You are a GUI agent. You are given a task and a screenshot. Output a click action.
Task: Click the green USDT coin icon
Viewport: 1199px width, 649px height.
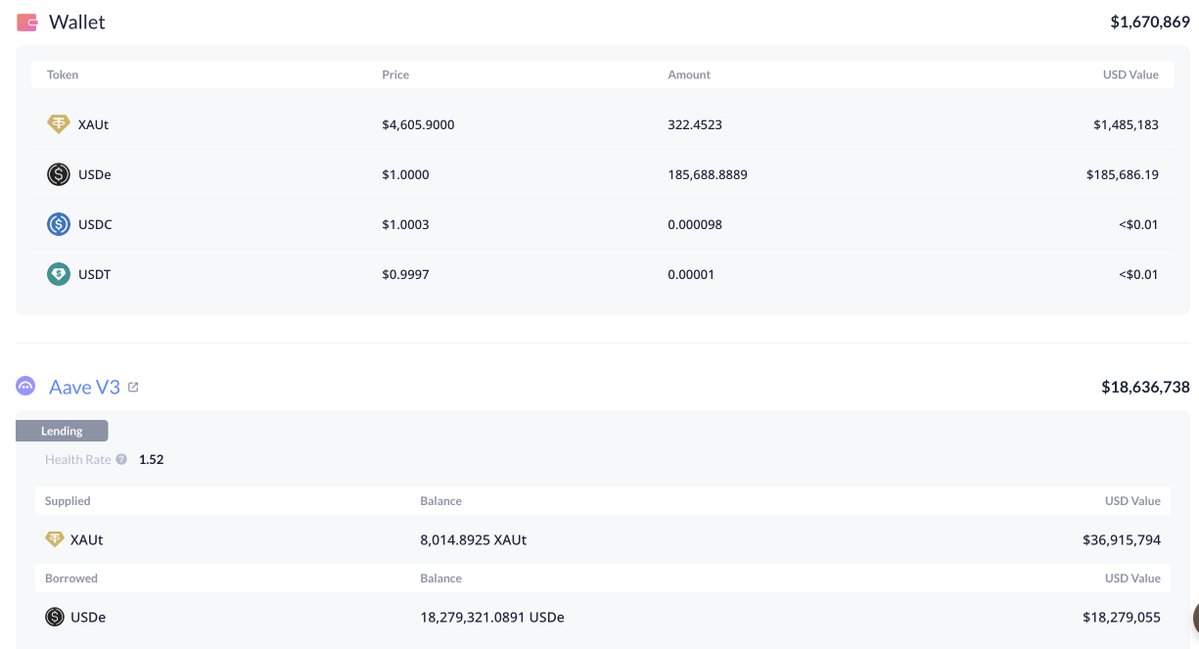click(x=59, y=275)
